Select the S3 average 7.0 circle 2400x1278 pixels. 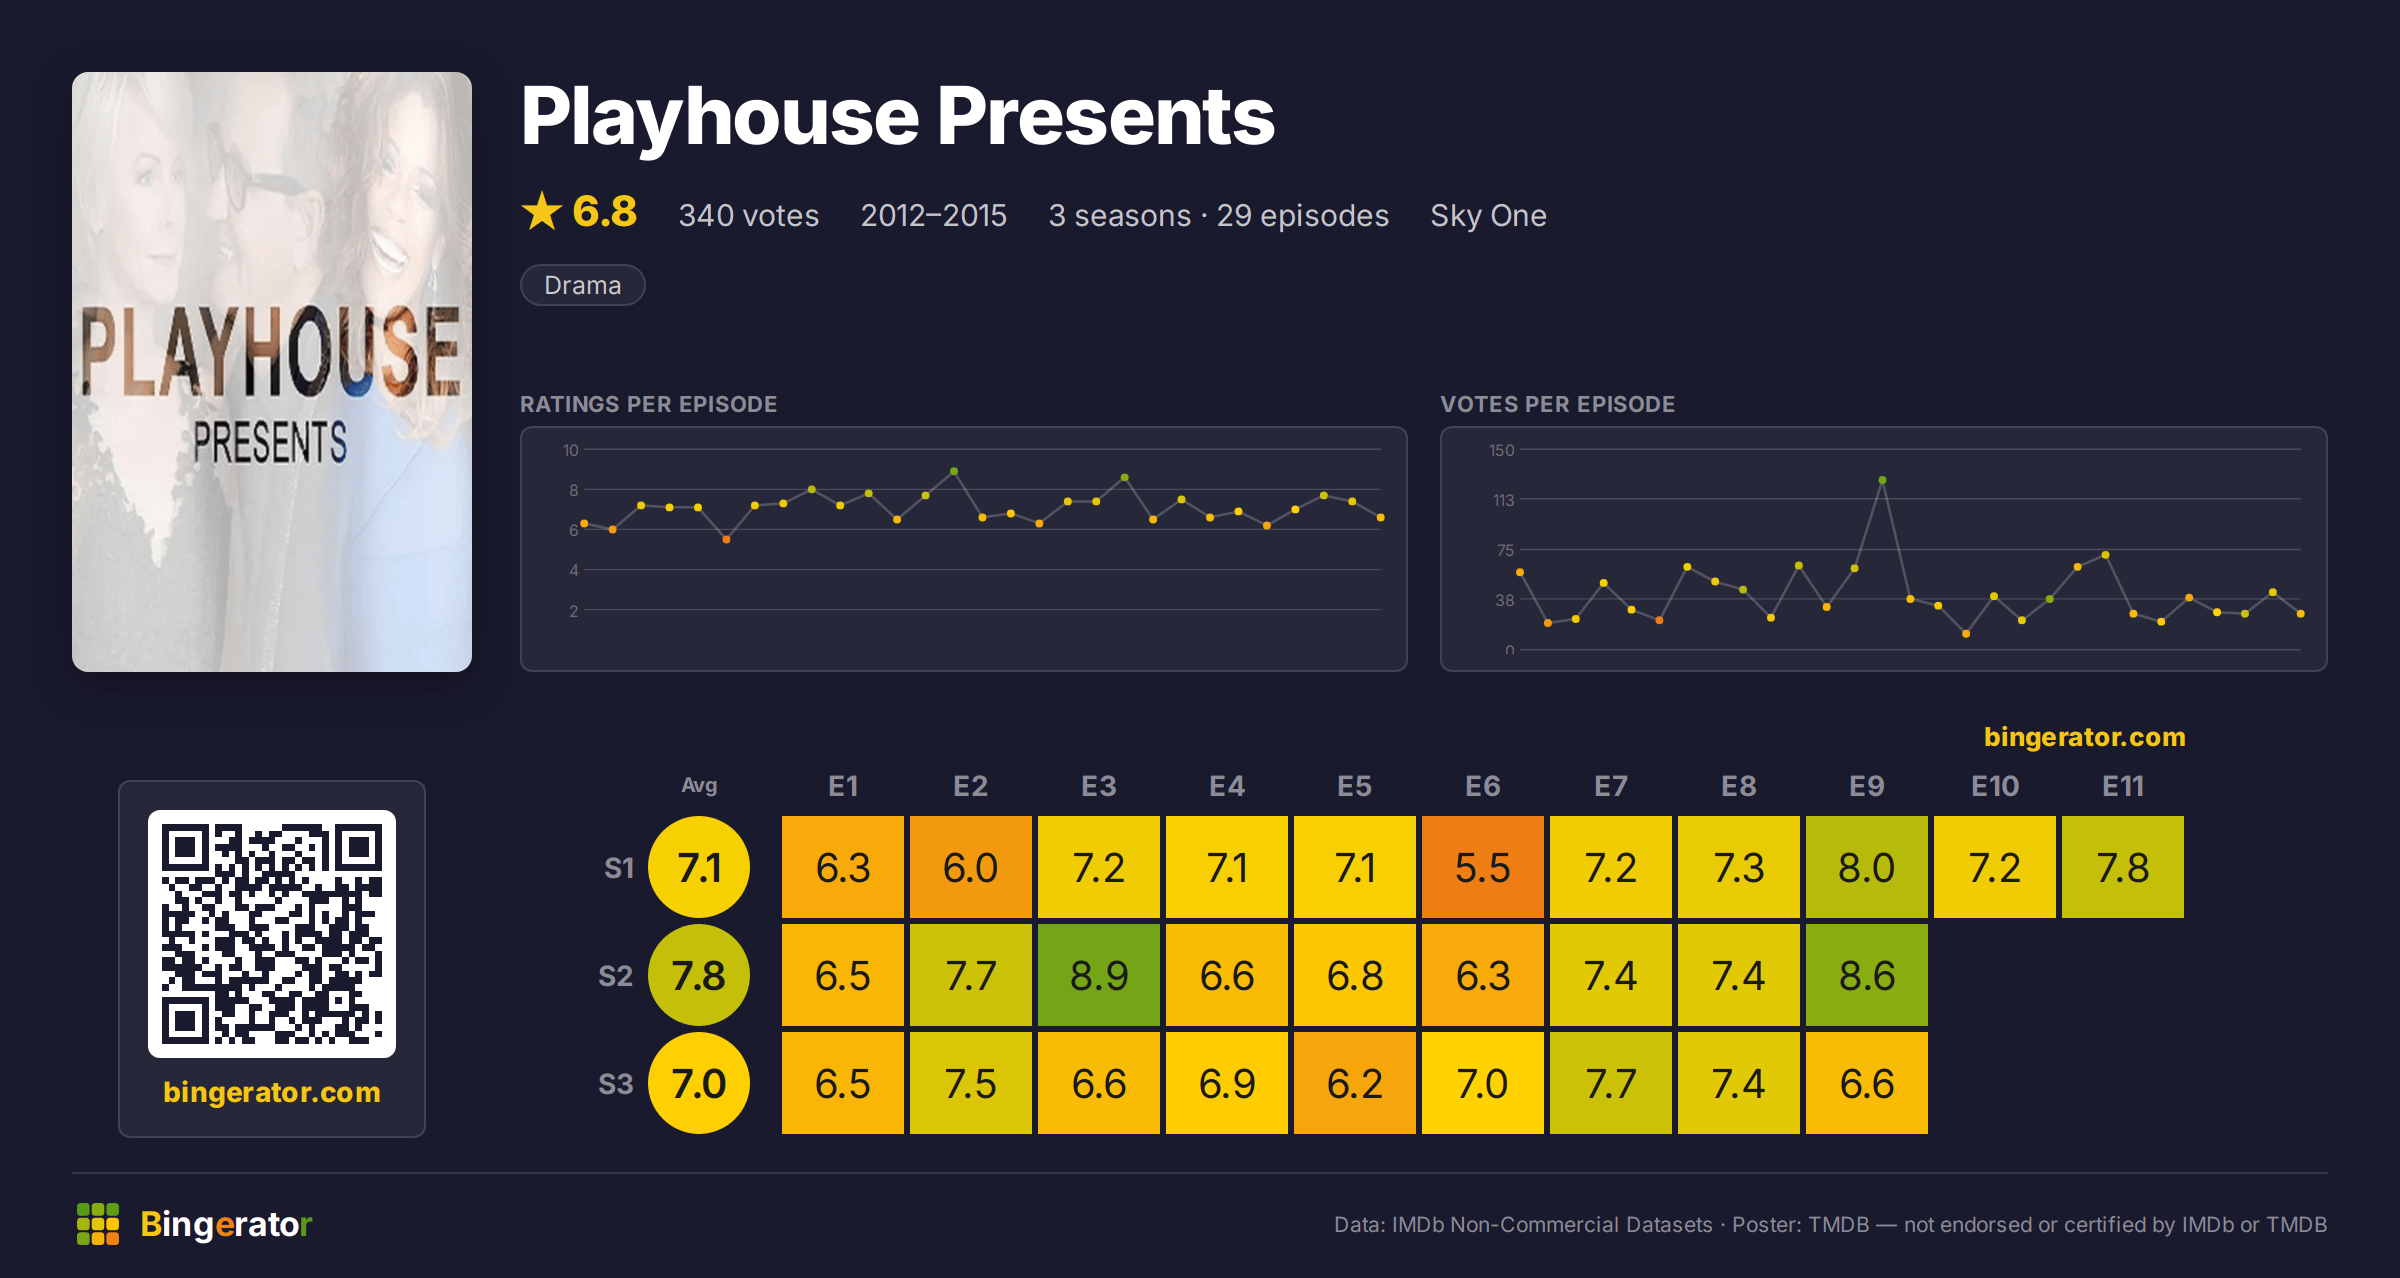pyautogui.click(x=699, y=1083)
